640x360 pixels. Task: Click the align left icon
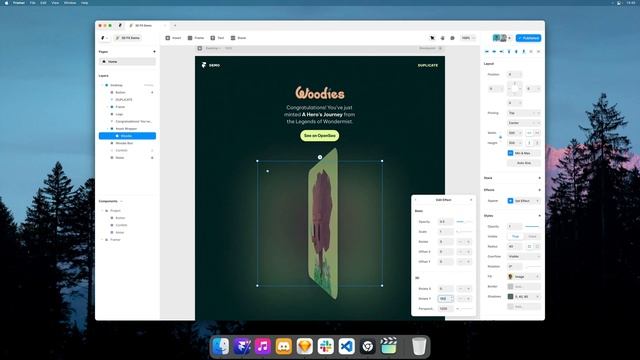(487, 52)
